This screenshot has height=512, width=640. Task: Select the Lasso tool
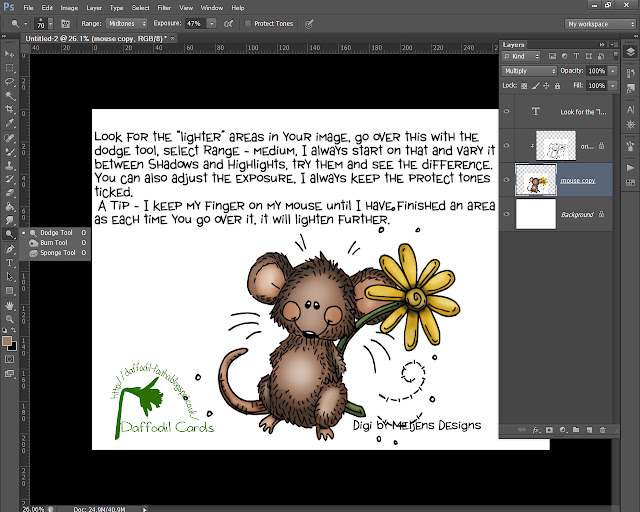tap(9, 81)
